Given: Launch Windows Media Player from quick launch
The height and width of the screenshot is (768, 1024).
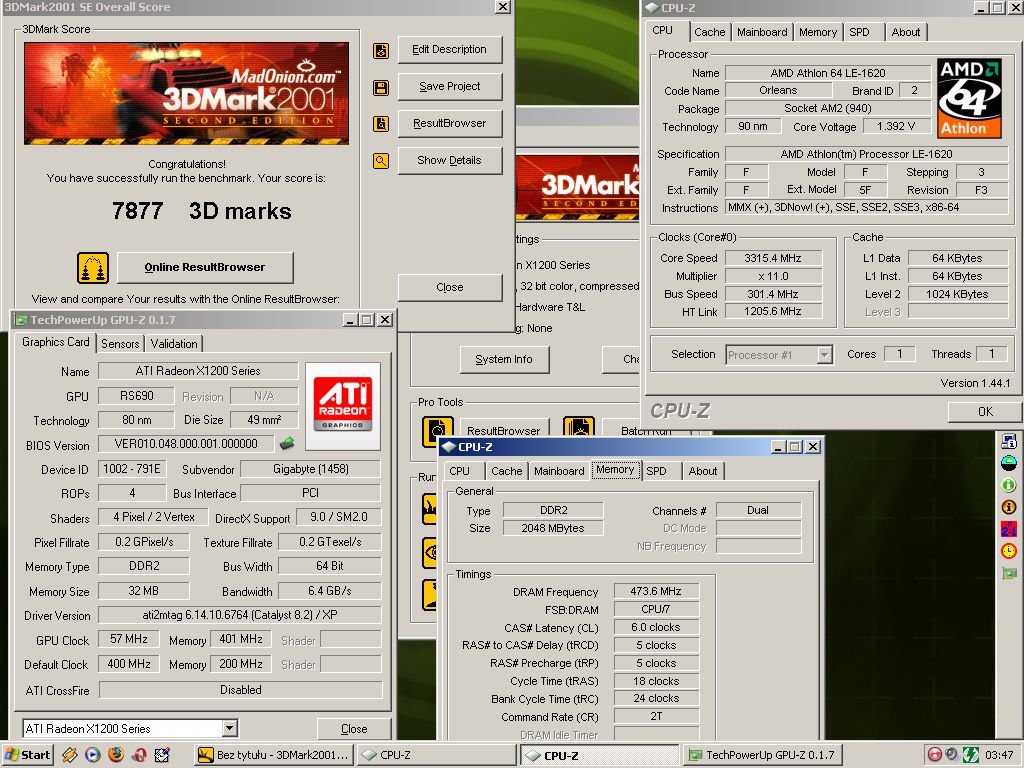Looking at the screenshot, I should click(93, 755).
